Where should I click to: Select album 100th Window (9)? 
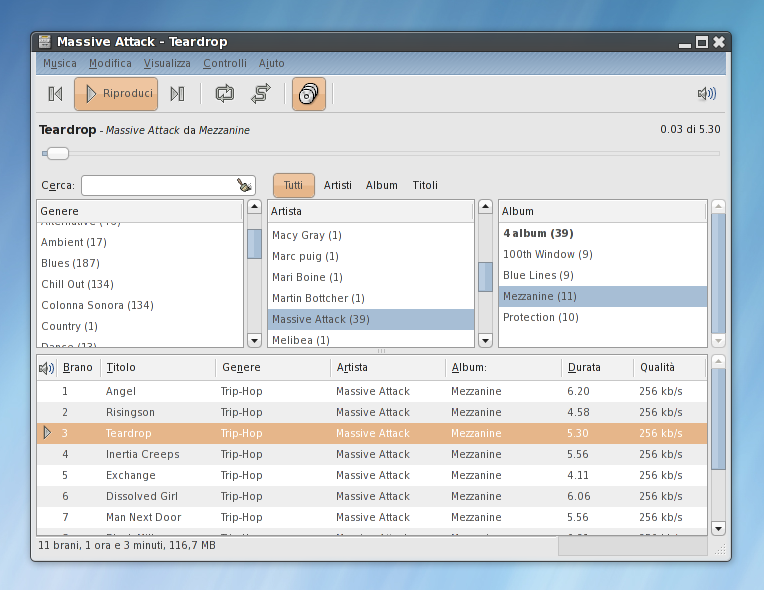[603, 254]
